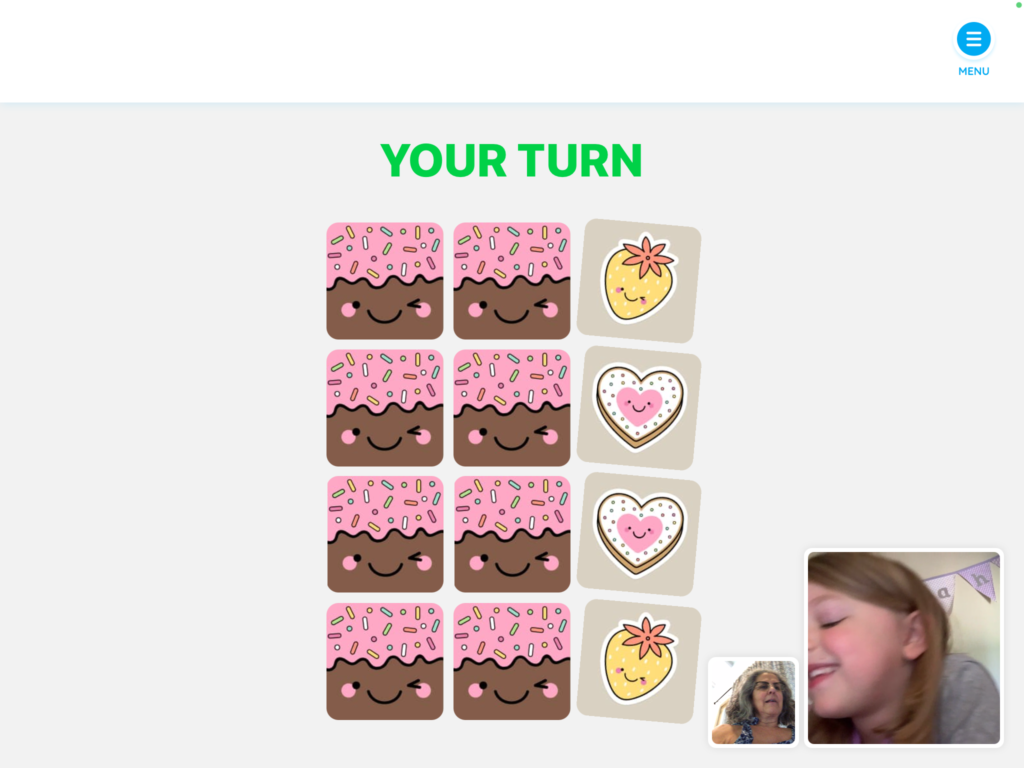The image size is (1024, 768).
Task: Flip the face-down card in row three, column two
Action: click(x=511, y=534)
